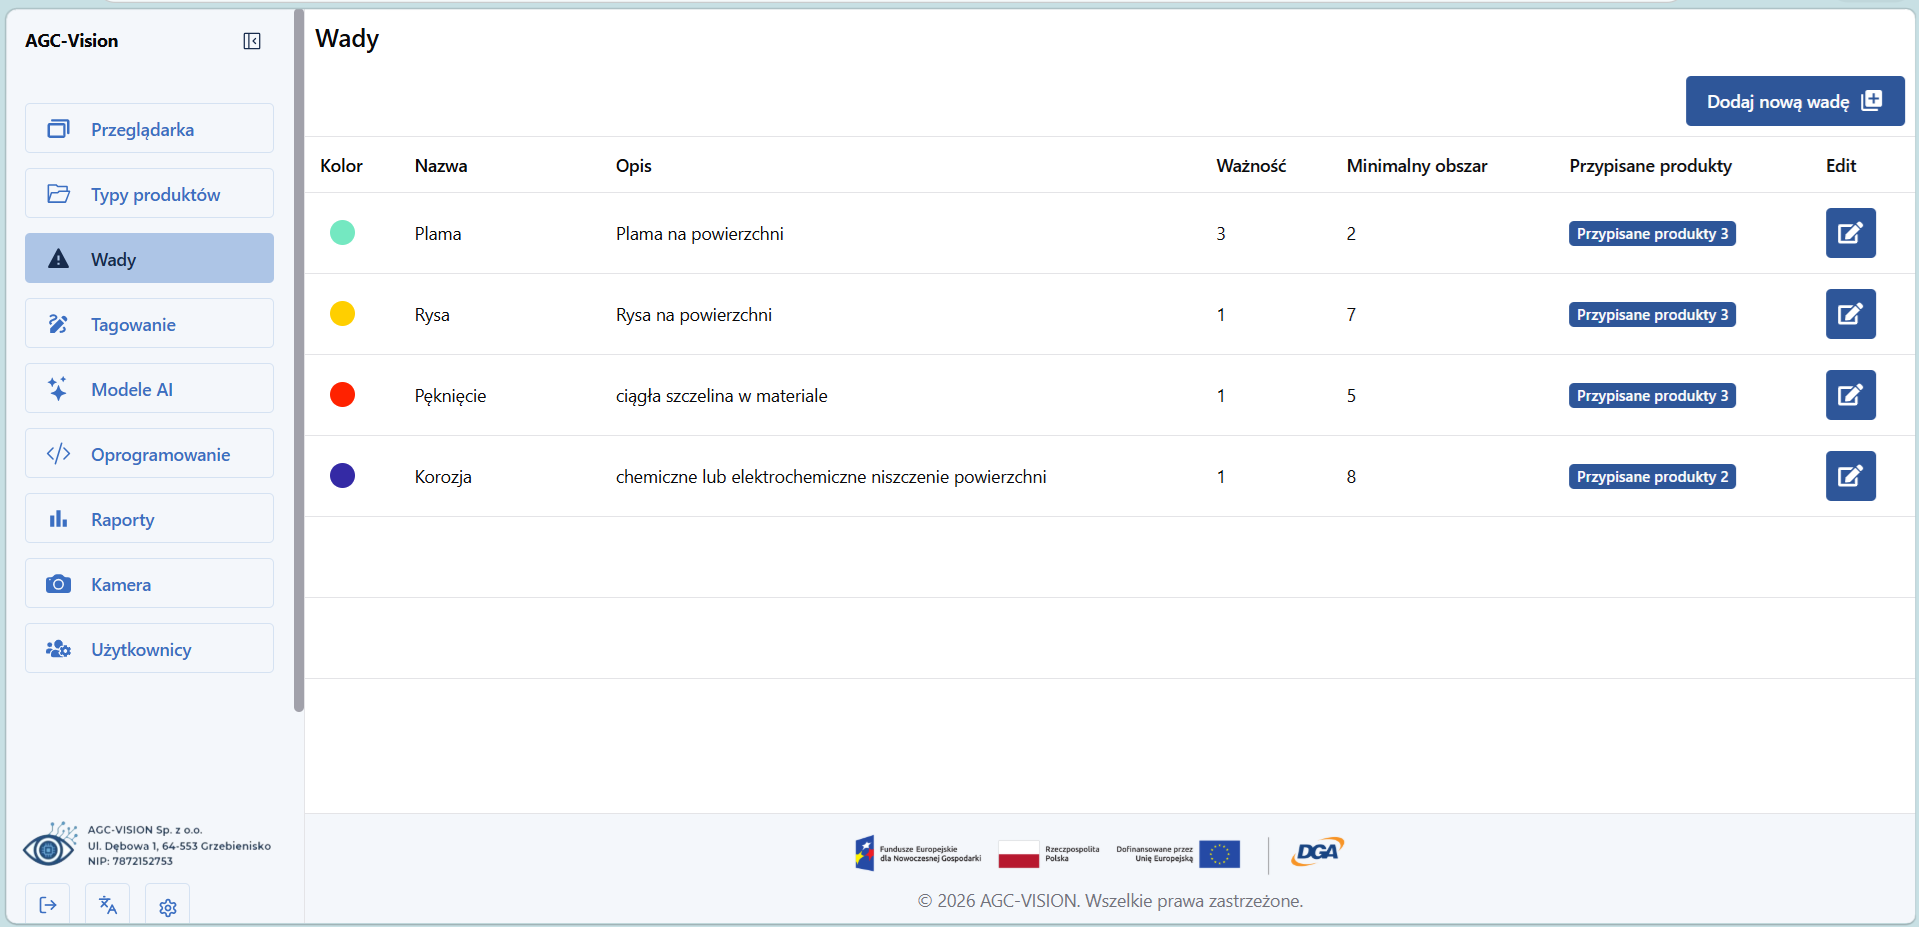
Task: Select Oprogramowanie in the sidebar
Action: click(149, 454)
